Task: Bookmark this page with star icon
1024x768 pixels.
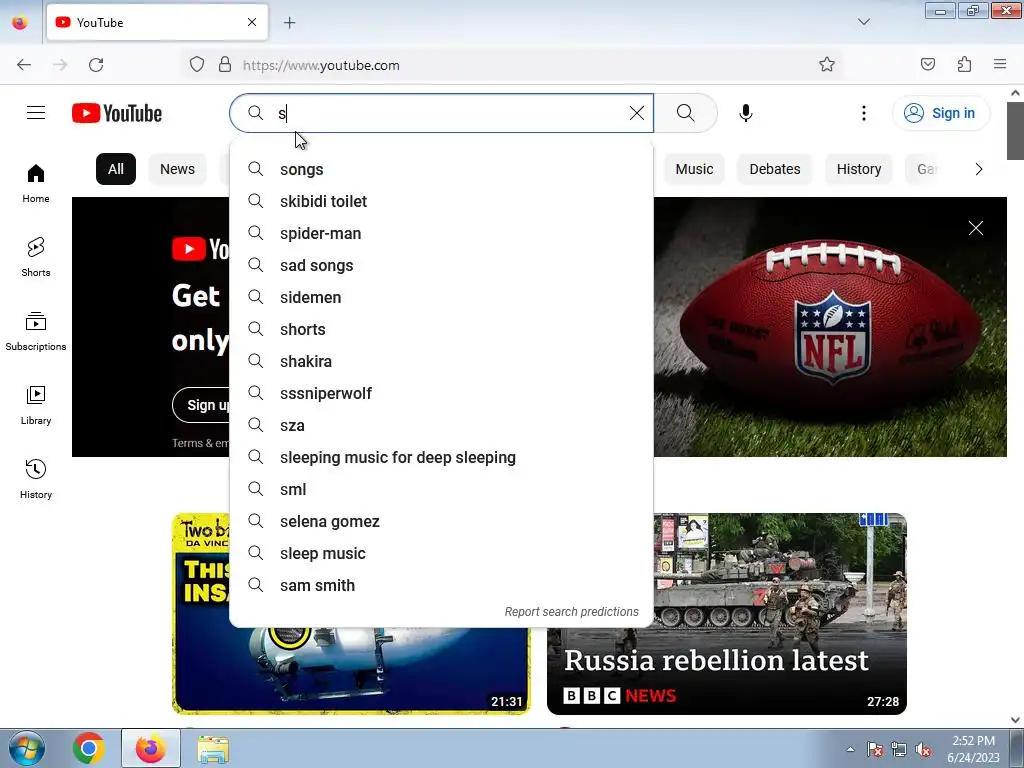Action: coord(827,64)
